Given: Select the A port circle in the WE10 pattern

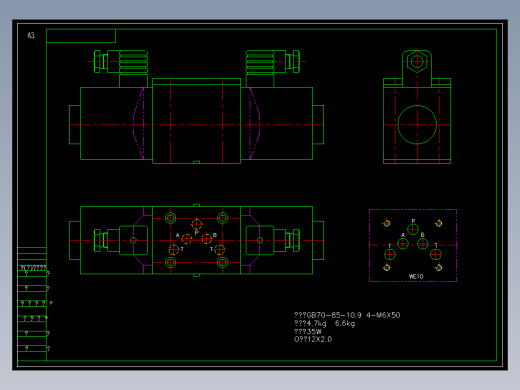Looking at the screenshot, I should point(403,244).
